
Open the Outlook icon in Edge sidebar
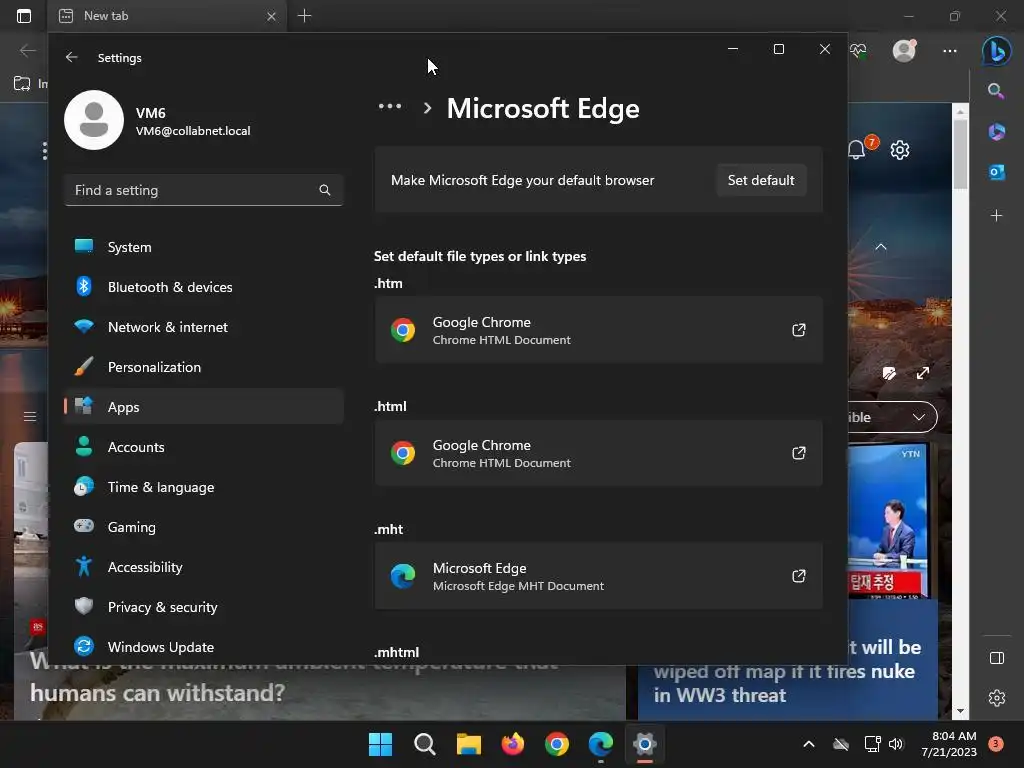997,172
